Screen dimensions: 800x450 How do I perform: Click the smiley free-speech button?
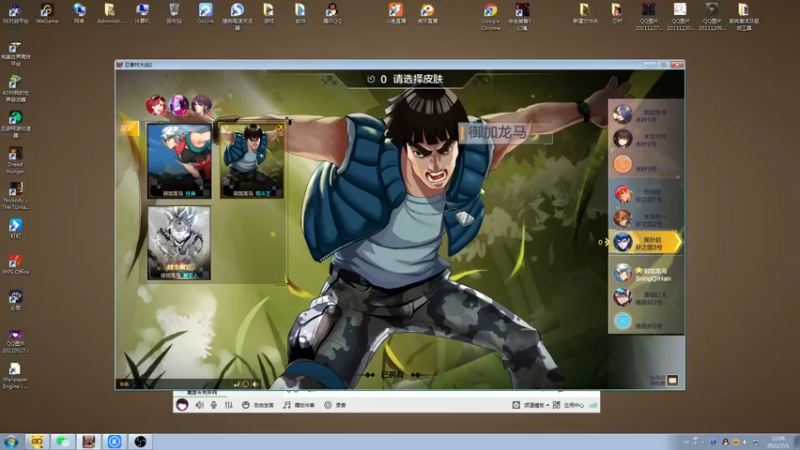258,405
